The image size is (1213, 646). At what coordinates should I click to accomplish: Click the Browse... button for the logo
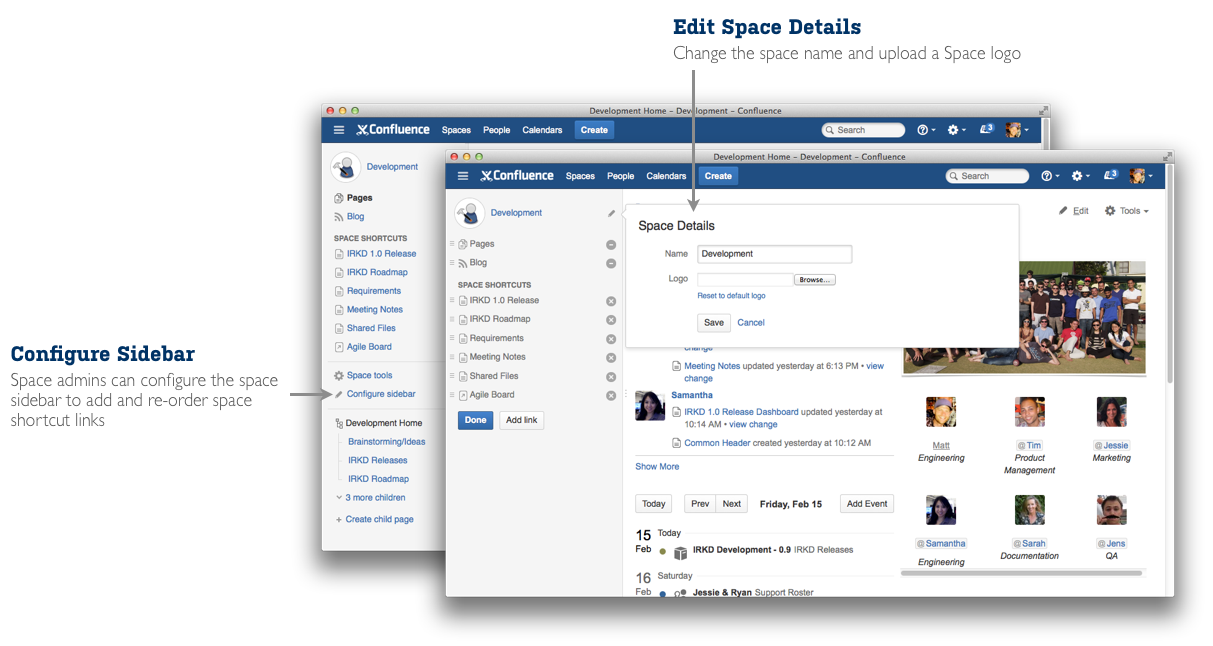pos(815,280)
